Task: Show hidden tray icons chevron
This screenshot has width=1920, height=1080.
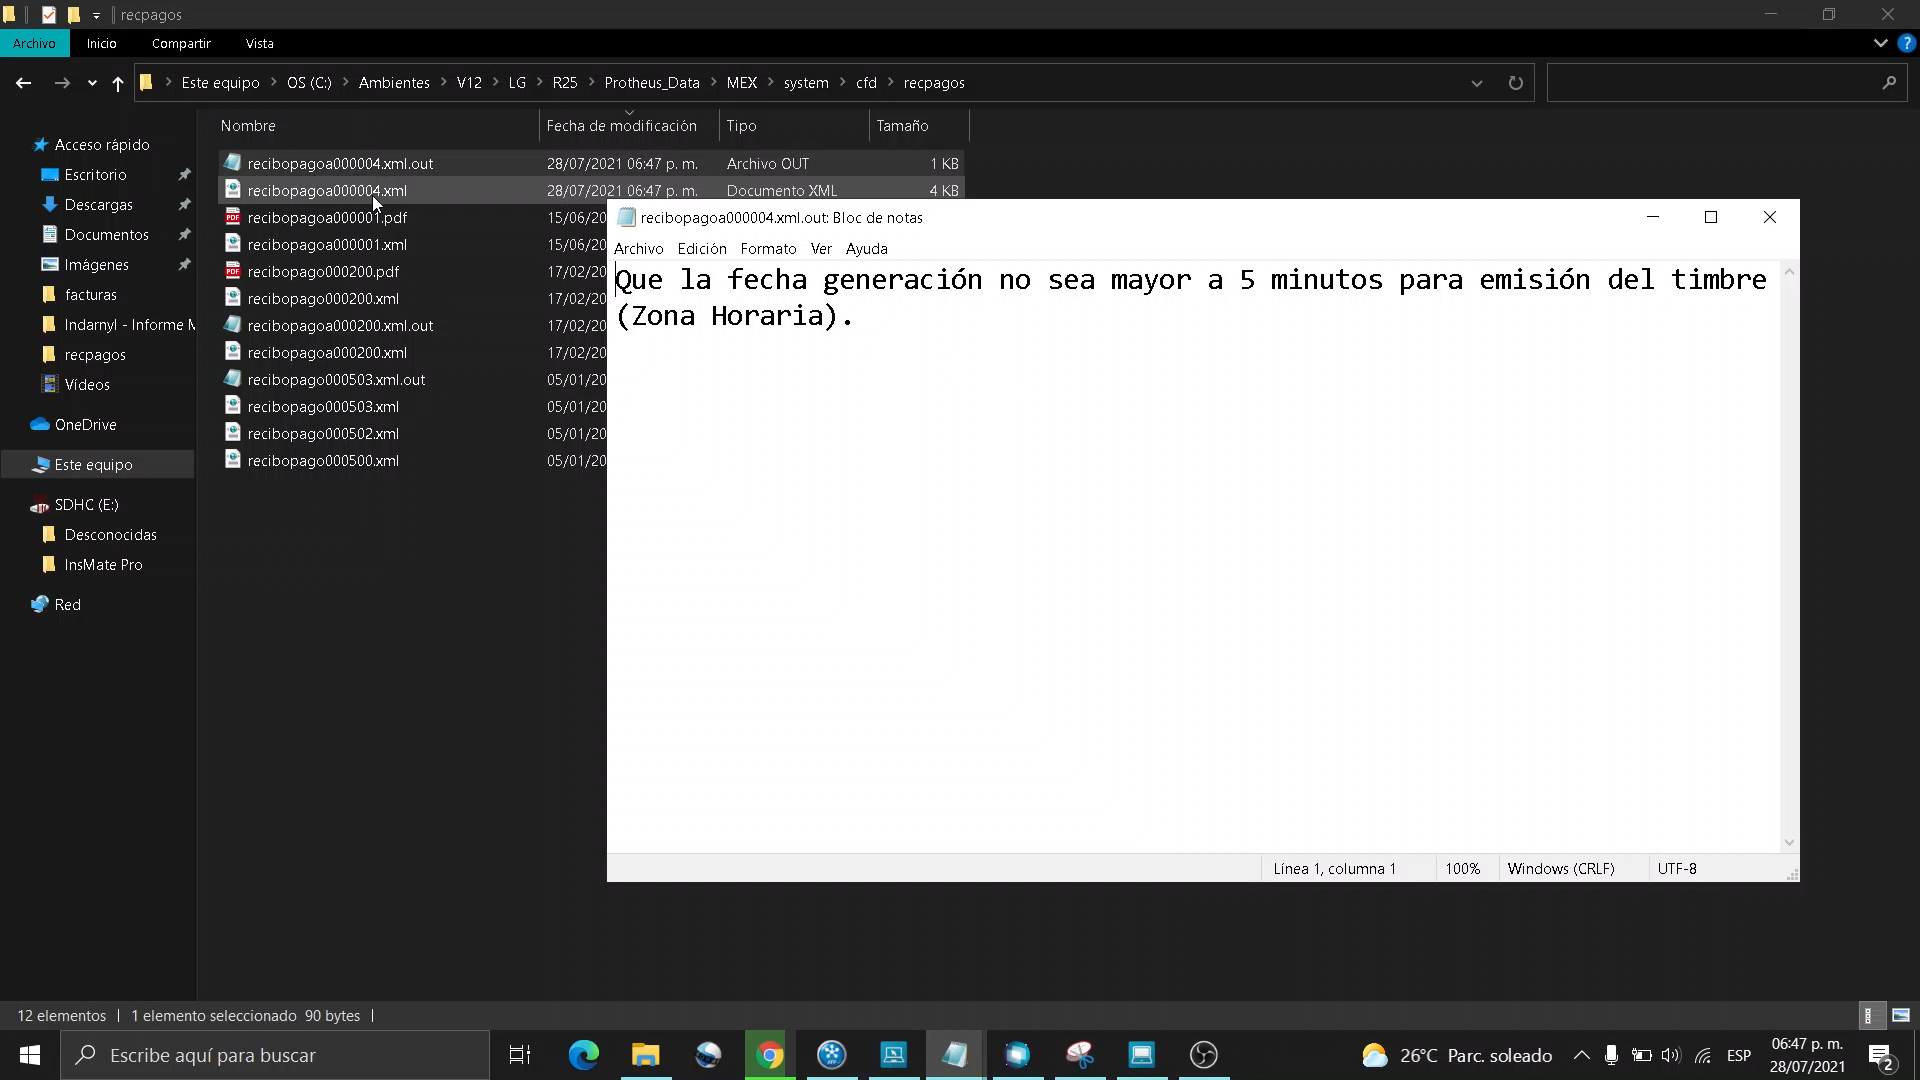Action: click(x=1582, y=1055)
